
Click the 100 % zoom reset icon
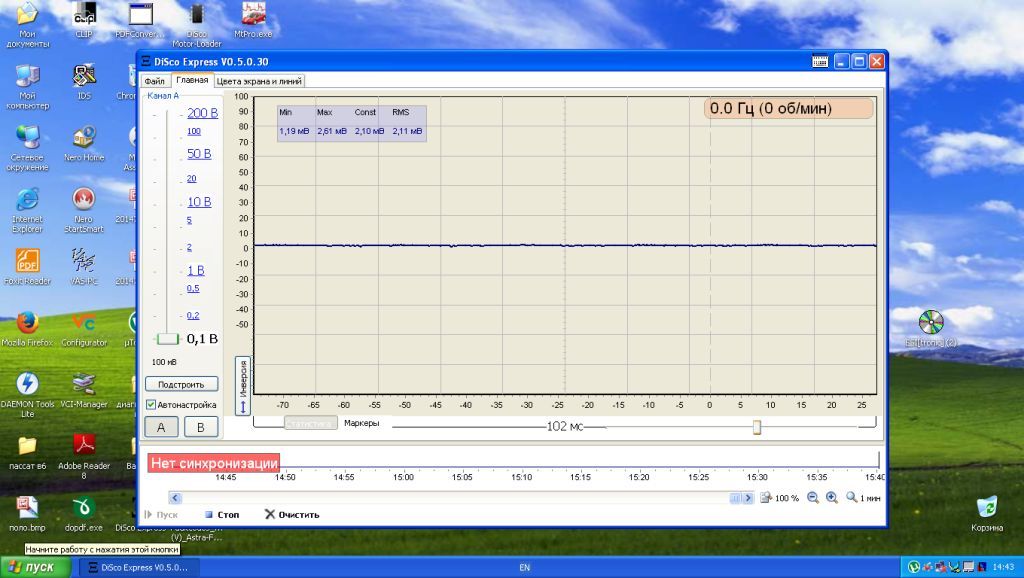pyautogui.click(x=766, y=498)
